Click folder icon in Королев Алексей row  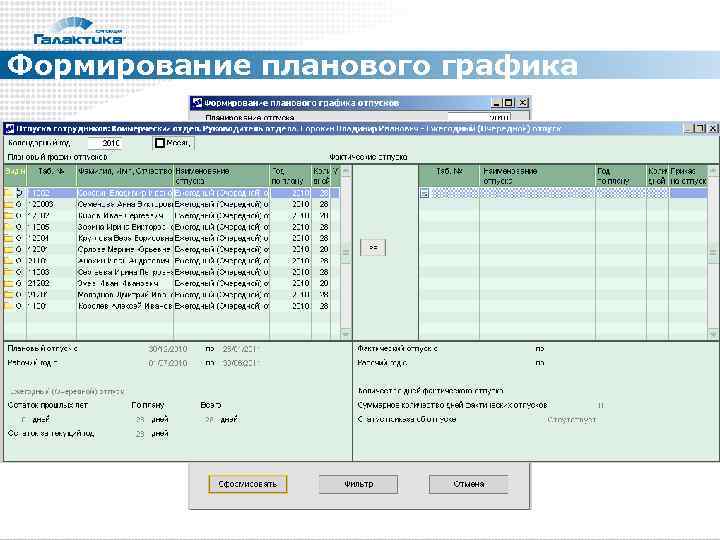tap(8, 306)
